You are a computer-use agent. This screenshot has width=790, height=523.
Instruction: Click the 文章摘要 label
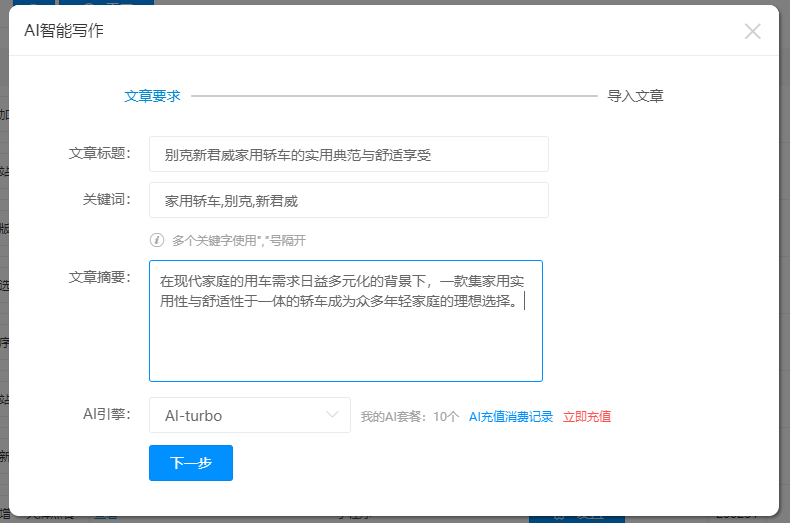tap(100, 277)
